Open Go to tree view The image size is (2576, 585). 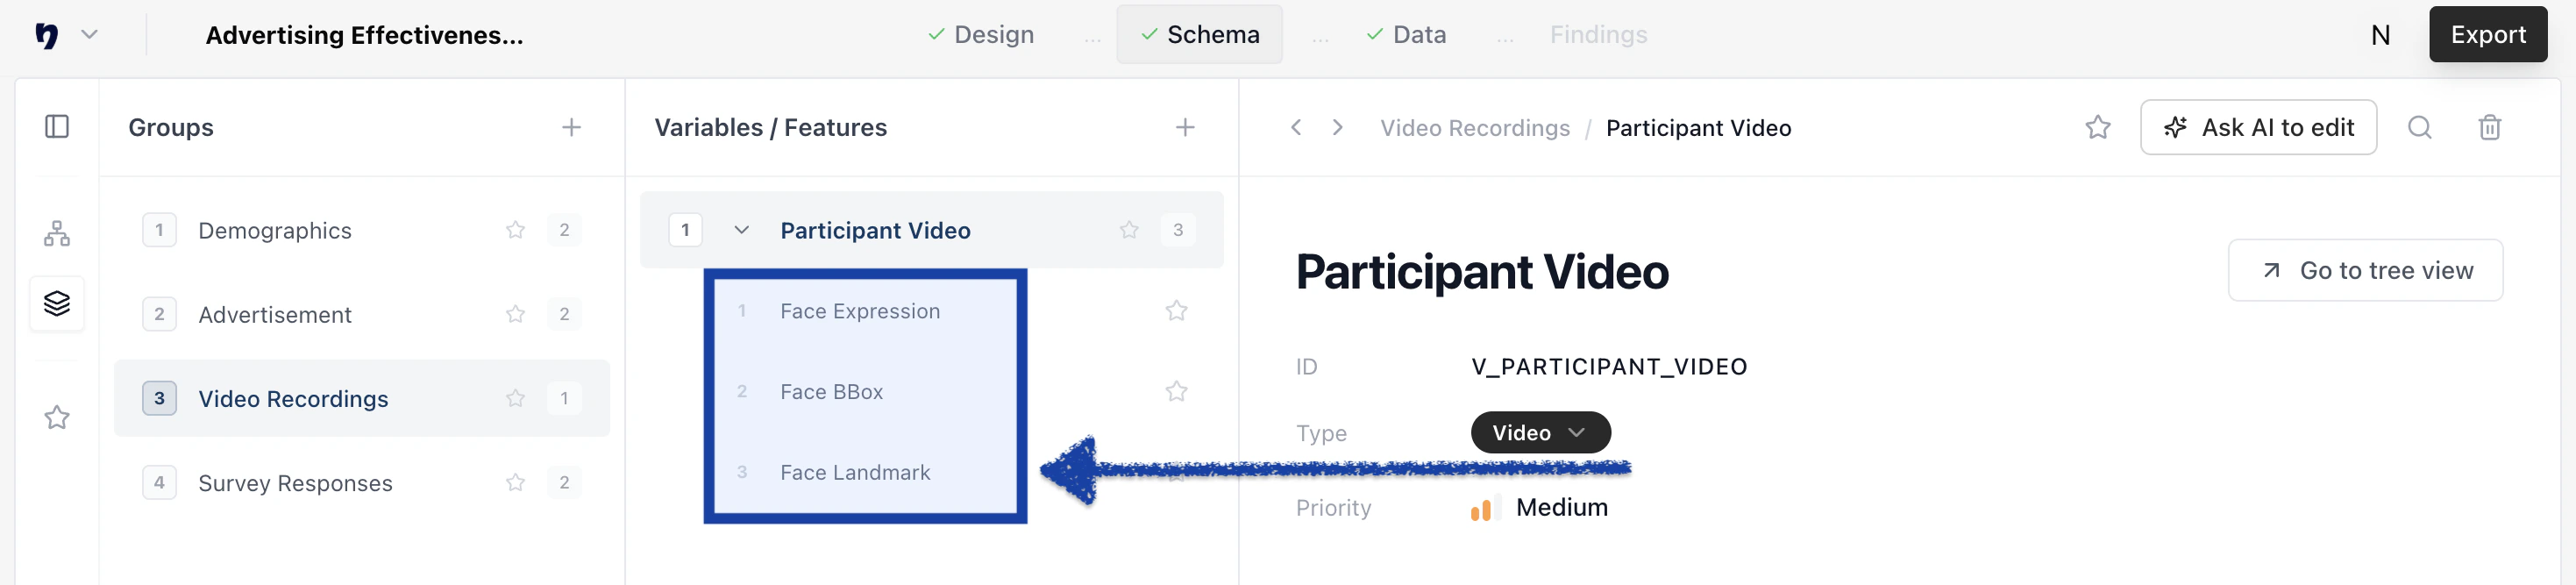[2365, 270]
